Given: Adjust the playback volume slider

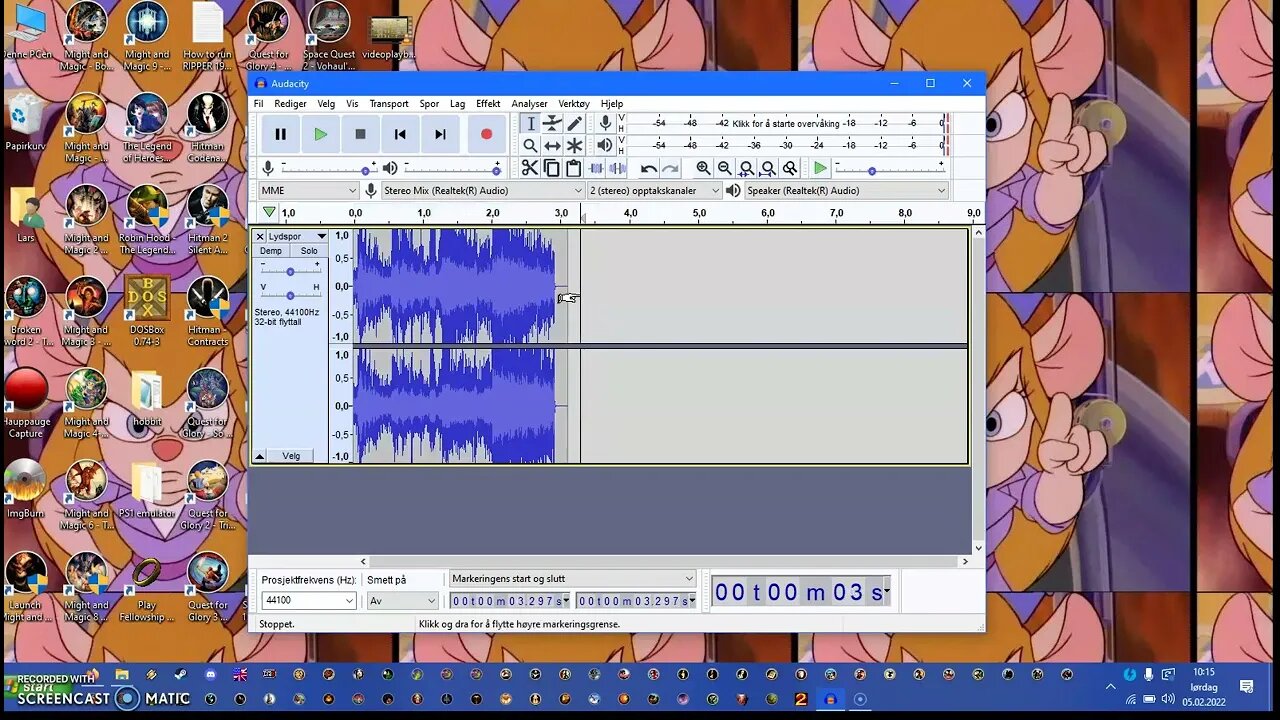Looking at the screenshot, I should point(451,169).
